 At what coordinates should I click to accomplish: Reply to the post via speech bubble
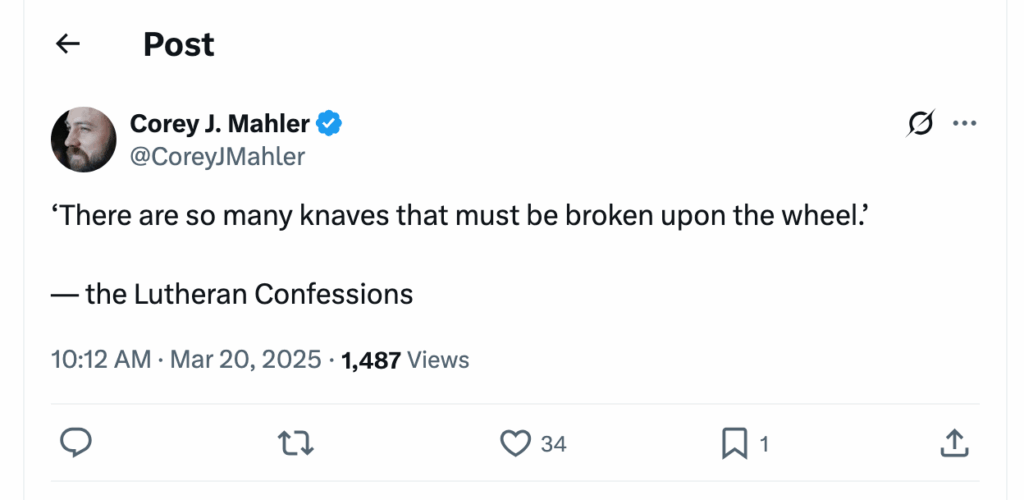click(x=77, y=443)
